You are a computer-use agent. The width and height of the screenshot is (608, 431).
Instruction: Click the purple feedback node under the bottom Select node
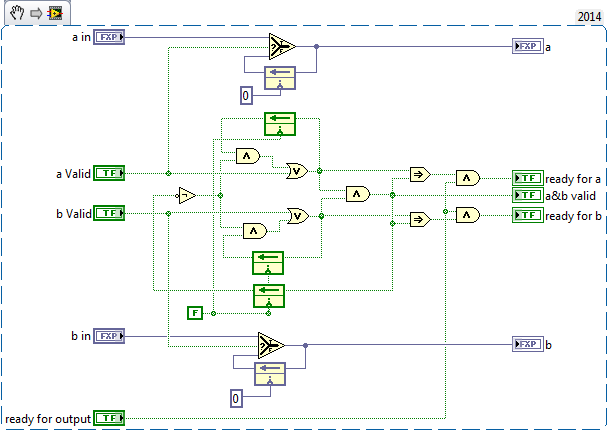tap(270, 374)
